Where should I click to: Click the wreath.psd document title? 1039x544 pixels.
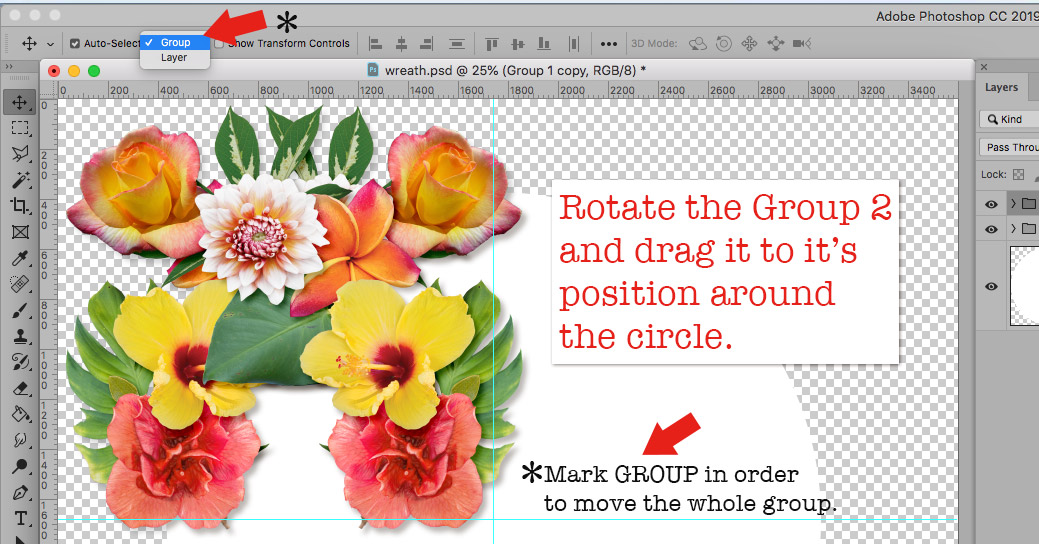point(515,70)
